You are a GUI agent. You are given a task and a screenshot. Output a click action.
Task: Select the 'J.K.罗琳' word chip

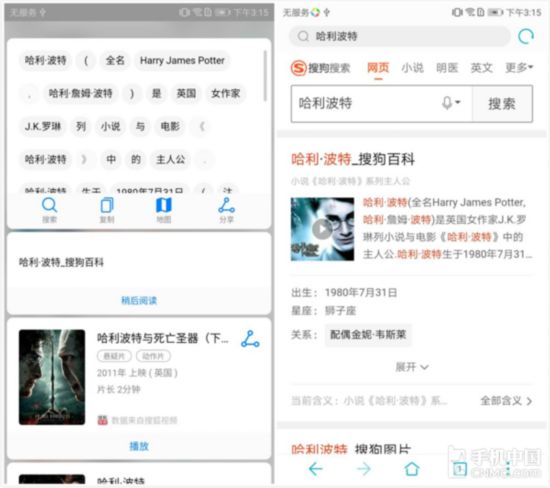[x=43, y=126]
